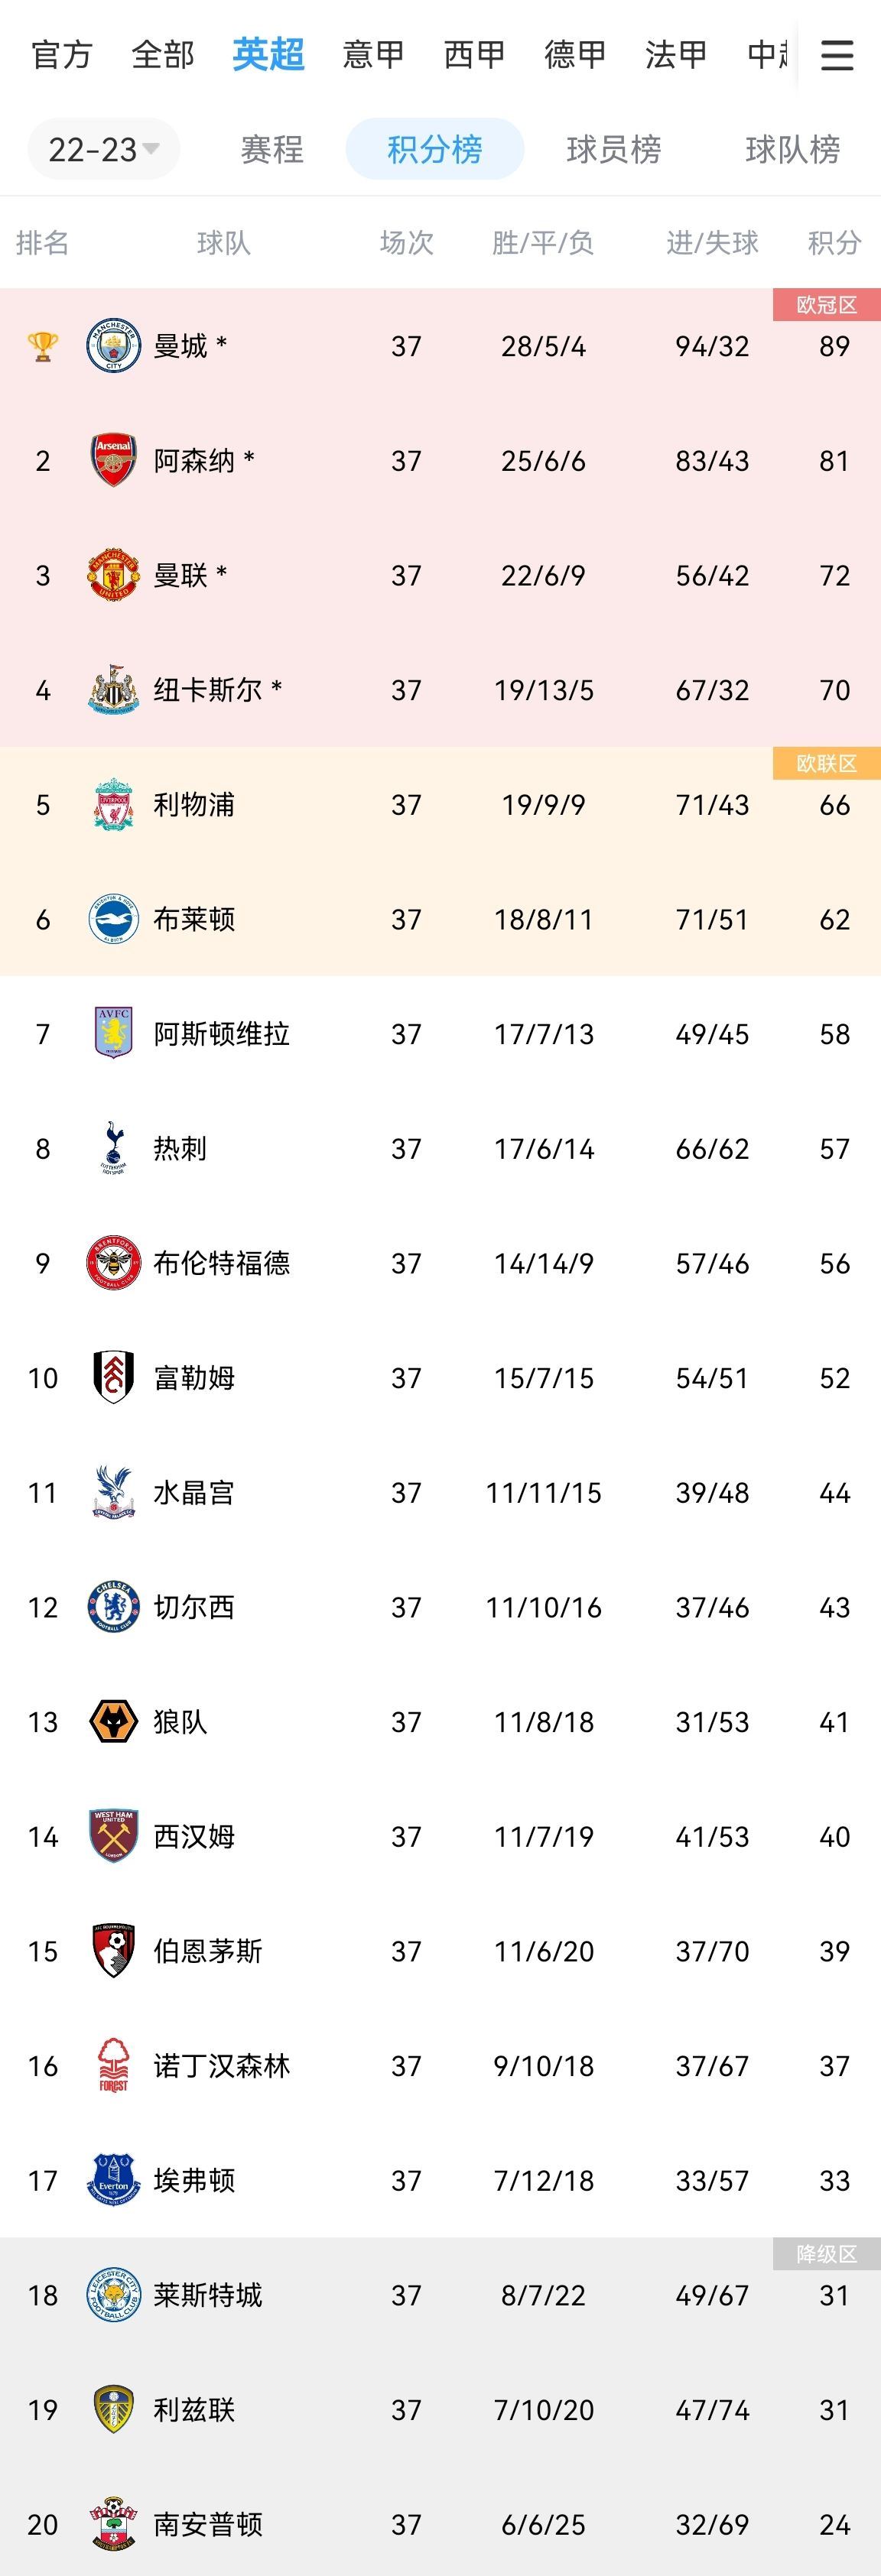Tap the Tottenham club crest
The width and height of the screenshot is (881, 2576).
(x=113, y=1148)
